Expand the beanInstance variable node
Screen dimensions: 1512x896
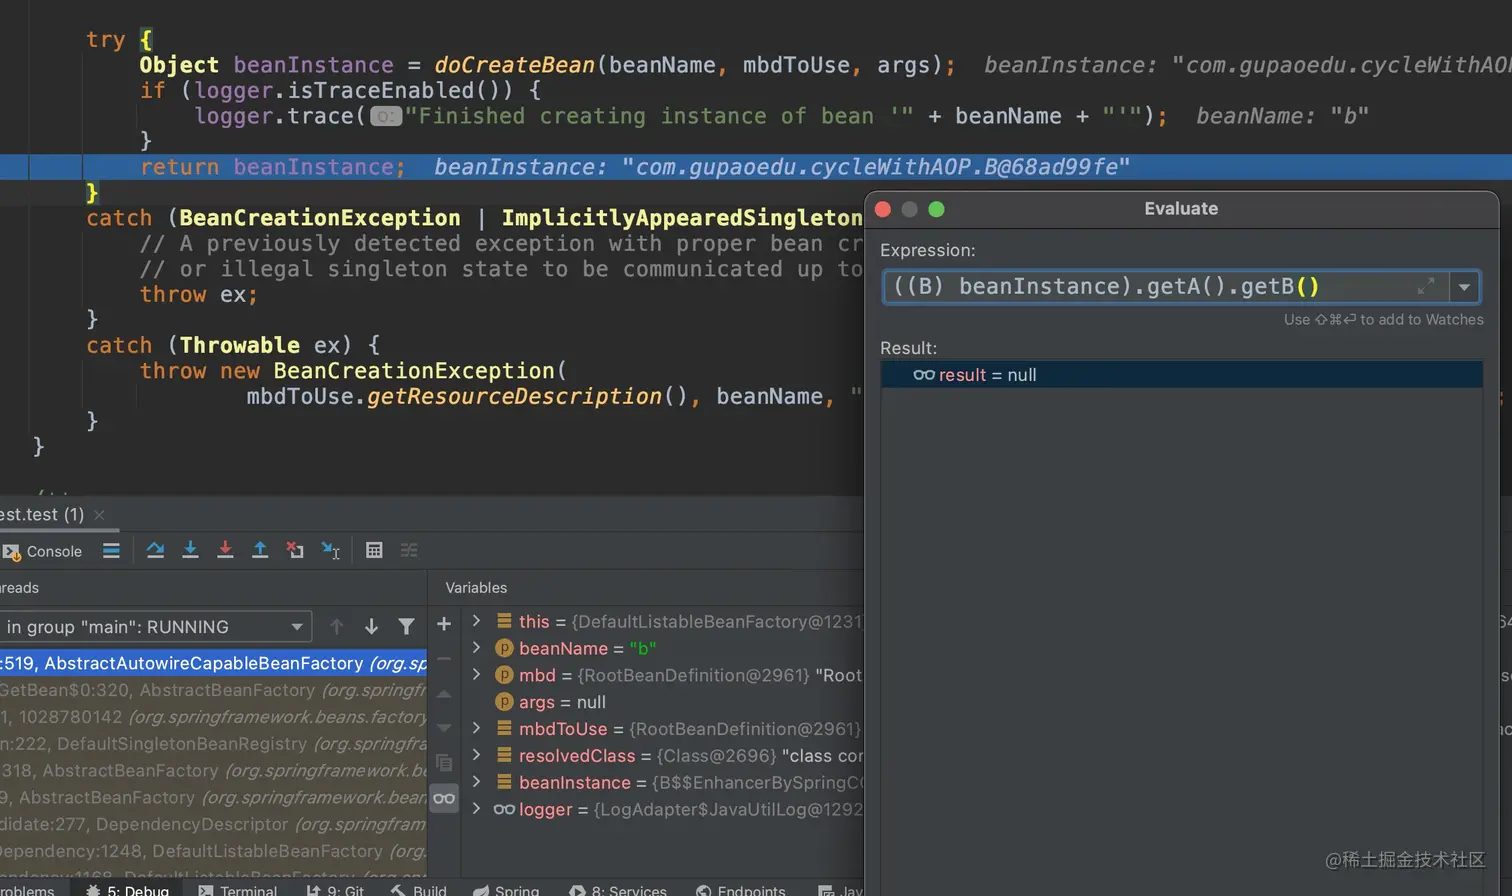click(x=476, y=783)
